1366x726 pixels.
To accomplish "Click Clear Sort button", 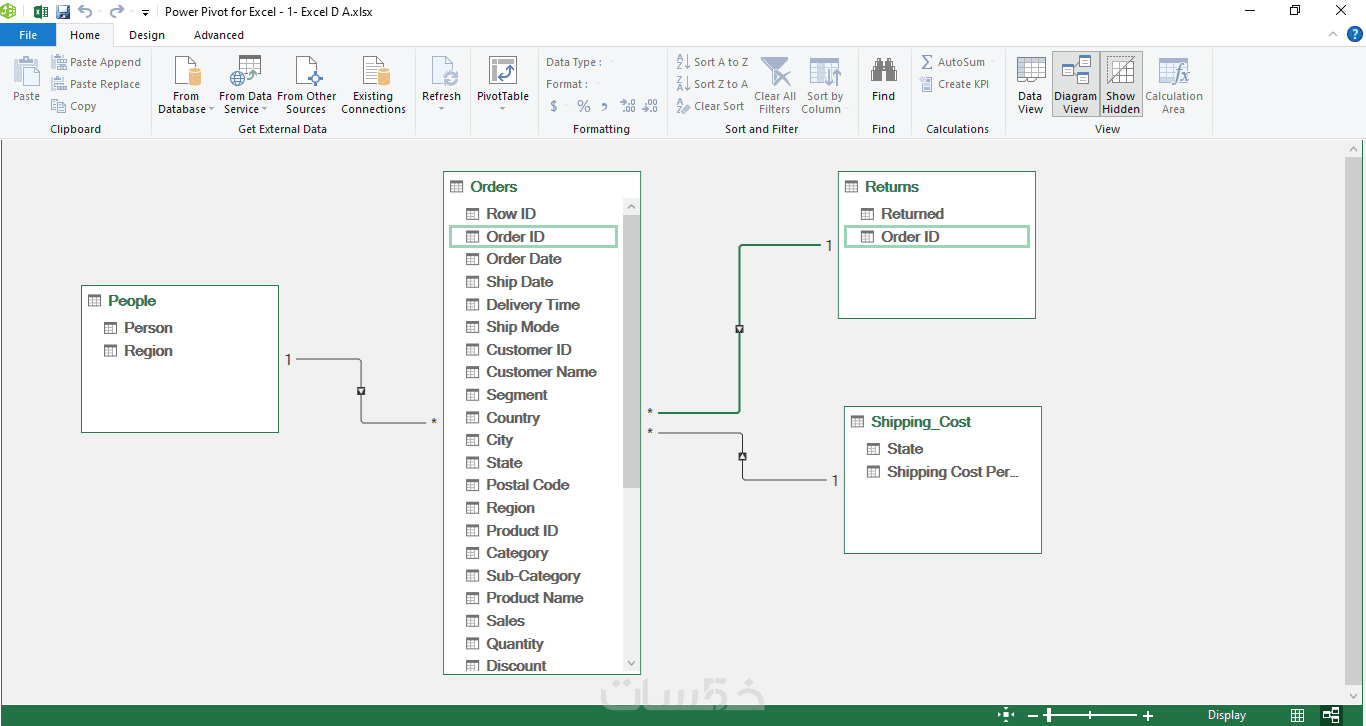I will (x=710, y=106).
